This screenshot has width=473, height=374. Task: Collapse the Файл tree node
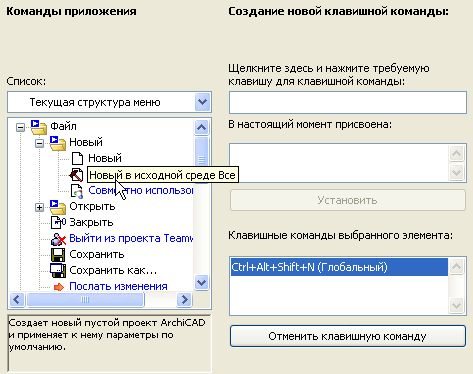tap(20, 127)
